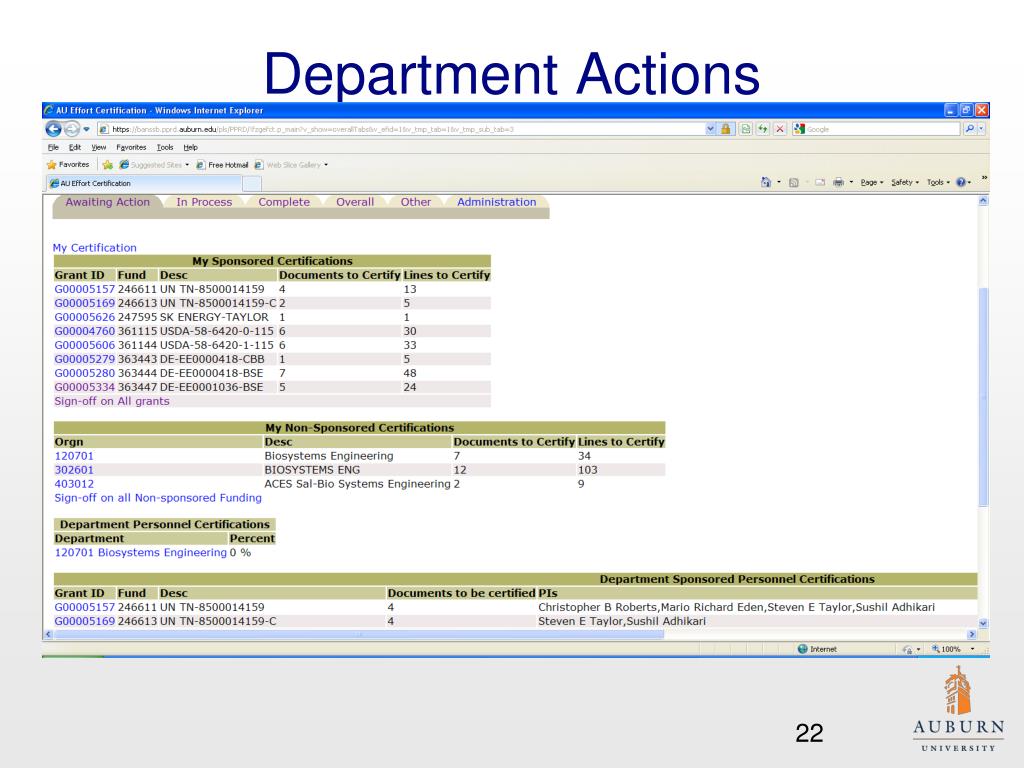1024x768 pixels.
Task: Open organization 403012 link
Action: pyautogui.click(x=74, y=484)
